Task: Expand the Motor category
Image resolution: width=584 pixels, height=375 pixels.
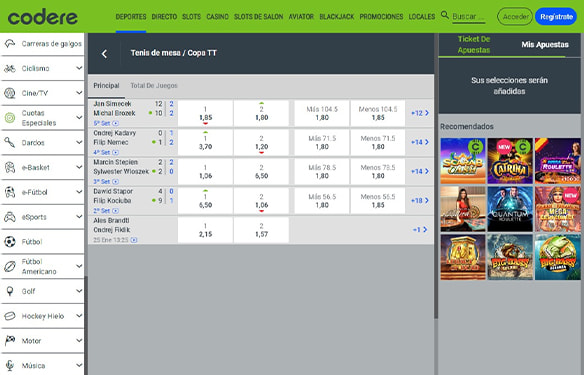Action: (x=79, y=340)
